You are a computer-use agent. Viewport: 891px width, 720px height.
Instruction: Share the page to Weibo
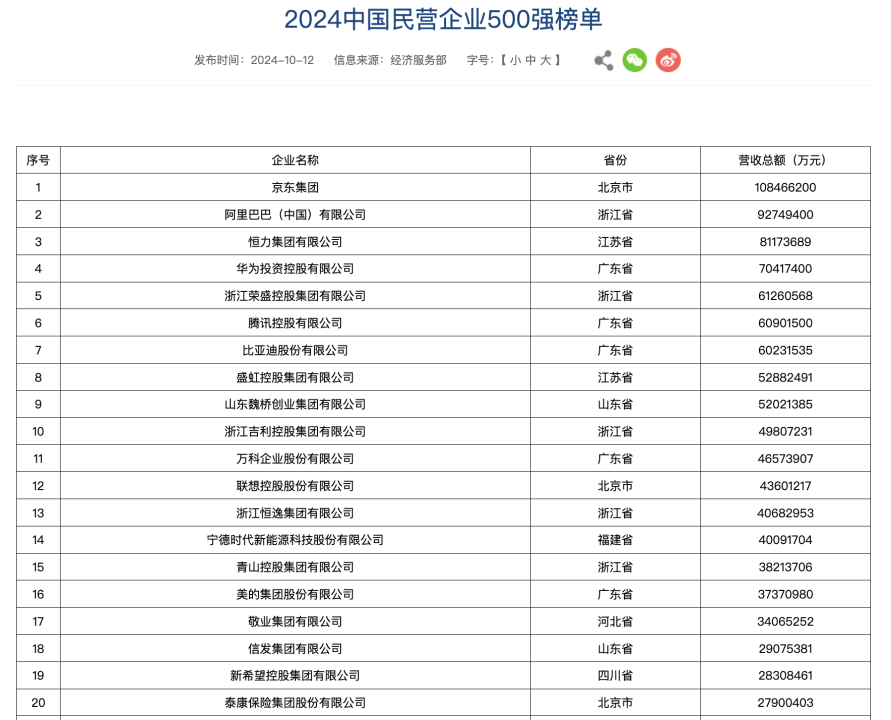pyautogui.click(x=668, y=60)
